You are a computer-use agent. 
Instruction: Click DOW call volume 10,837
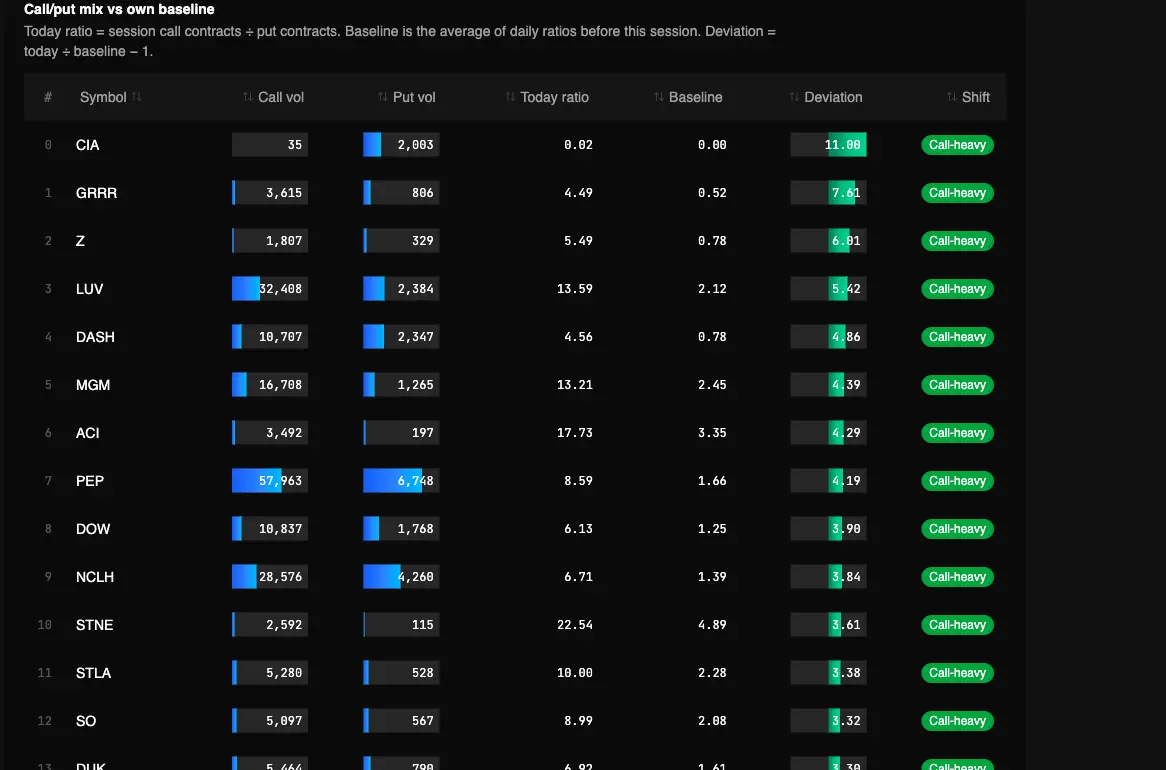[x=270, y=529]
